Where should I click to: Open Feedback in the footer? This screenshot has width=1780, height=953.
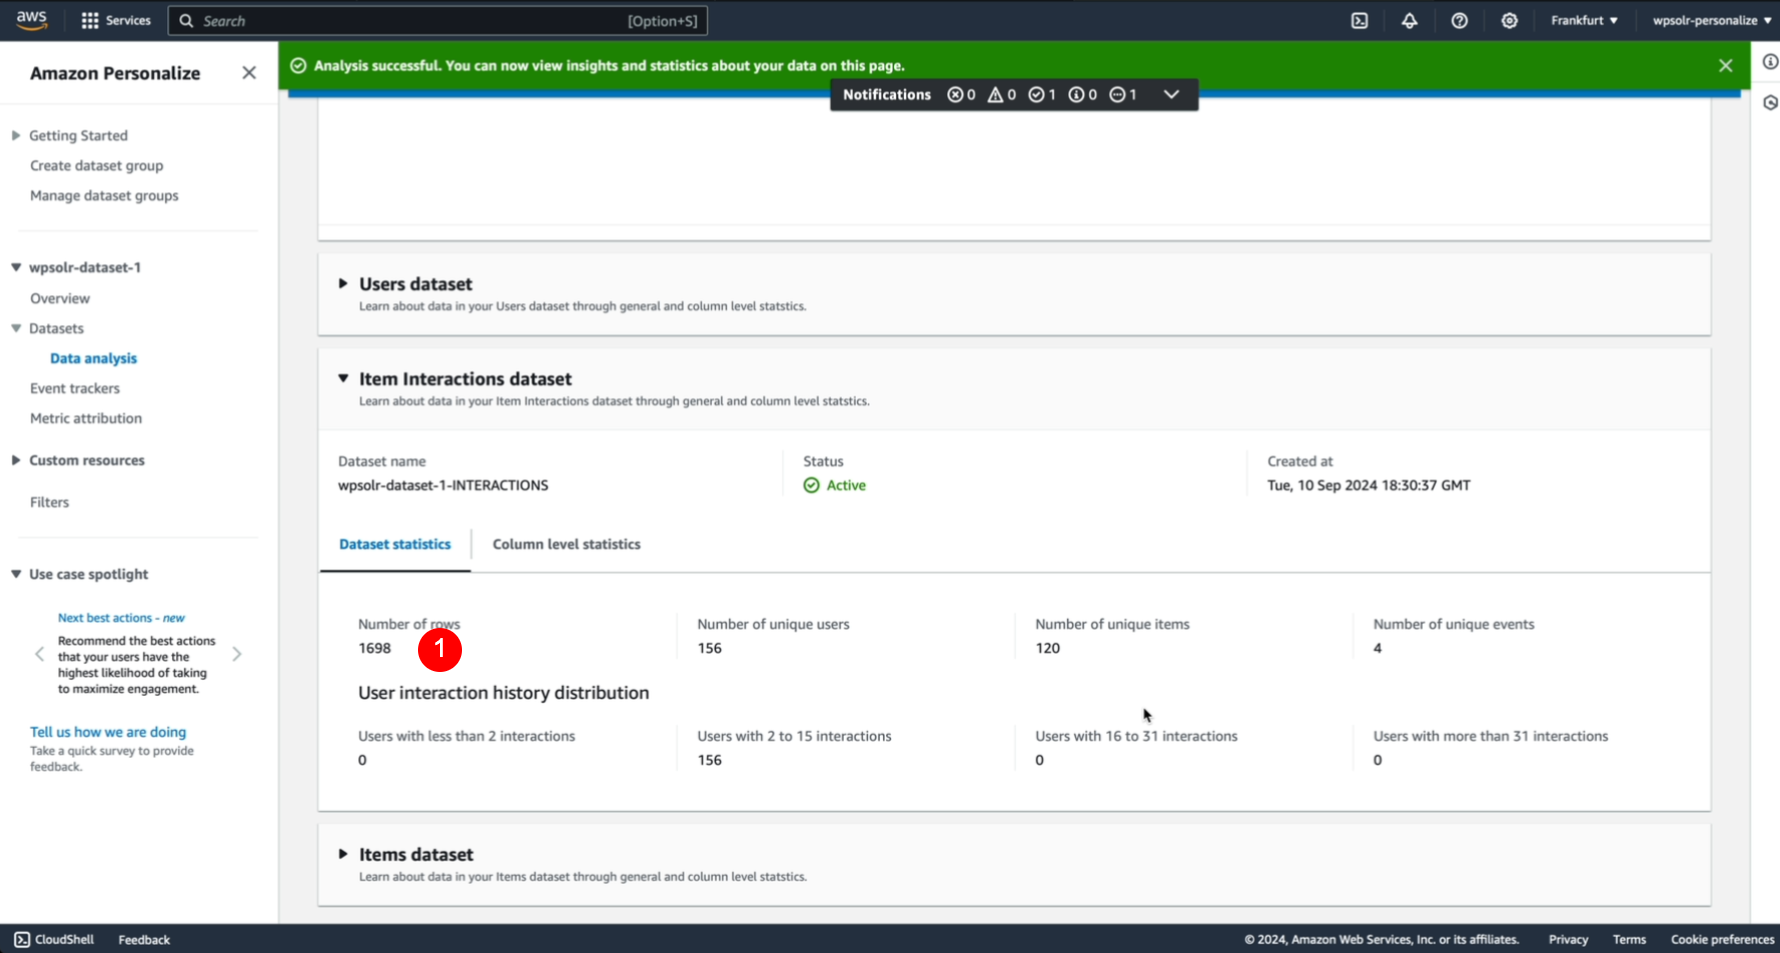(144, 939)
